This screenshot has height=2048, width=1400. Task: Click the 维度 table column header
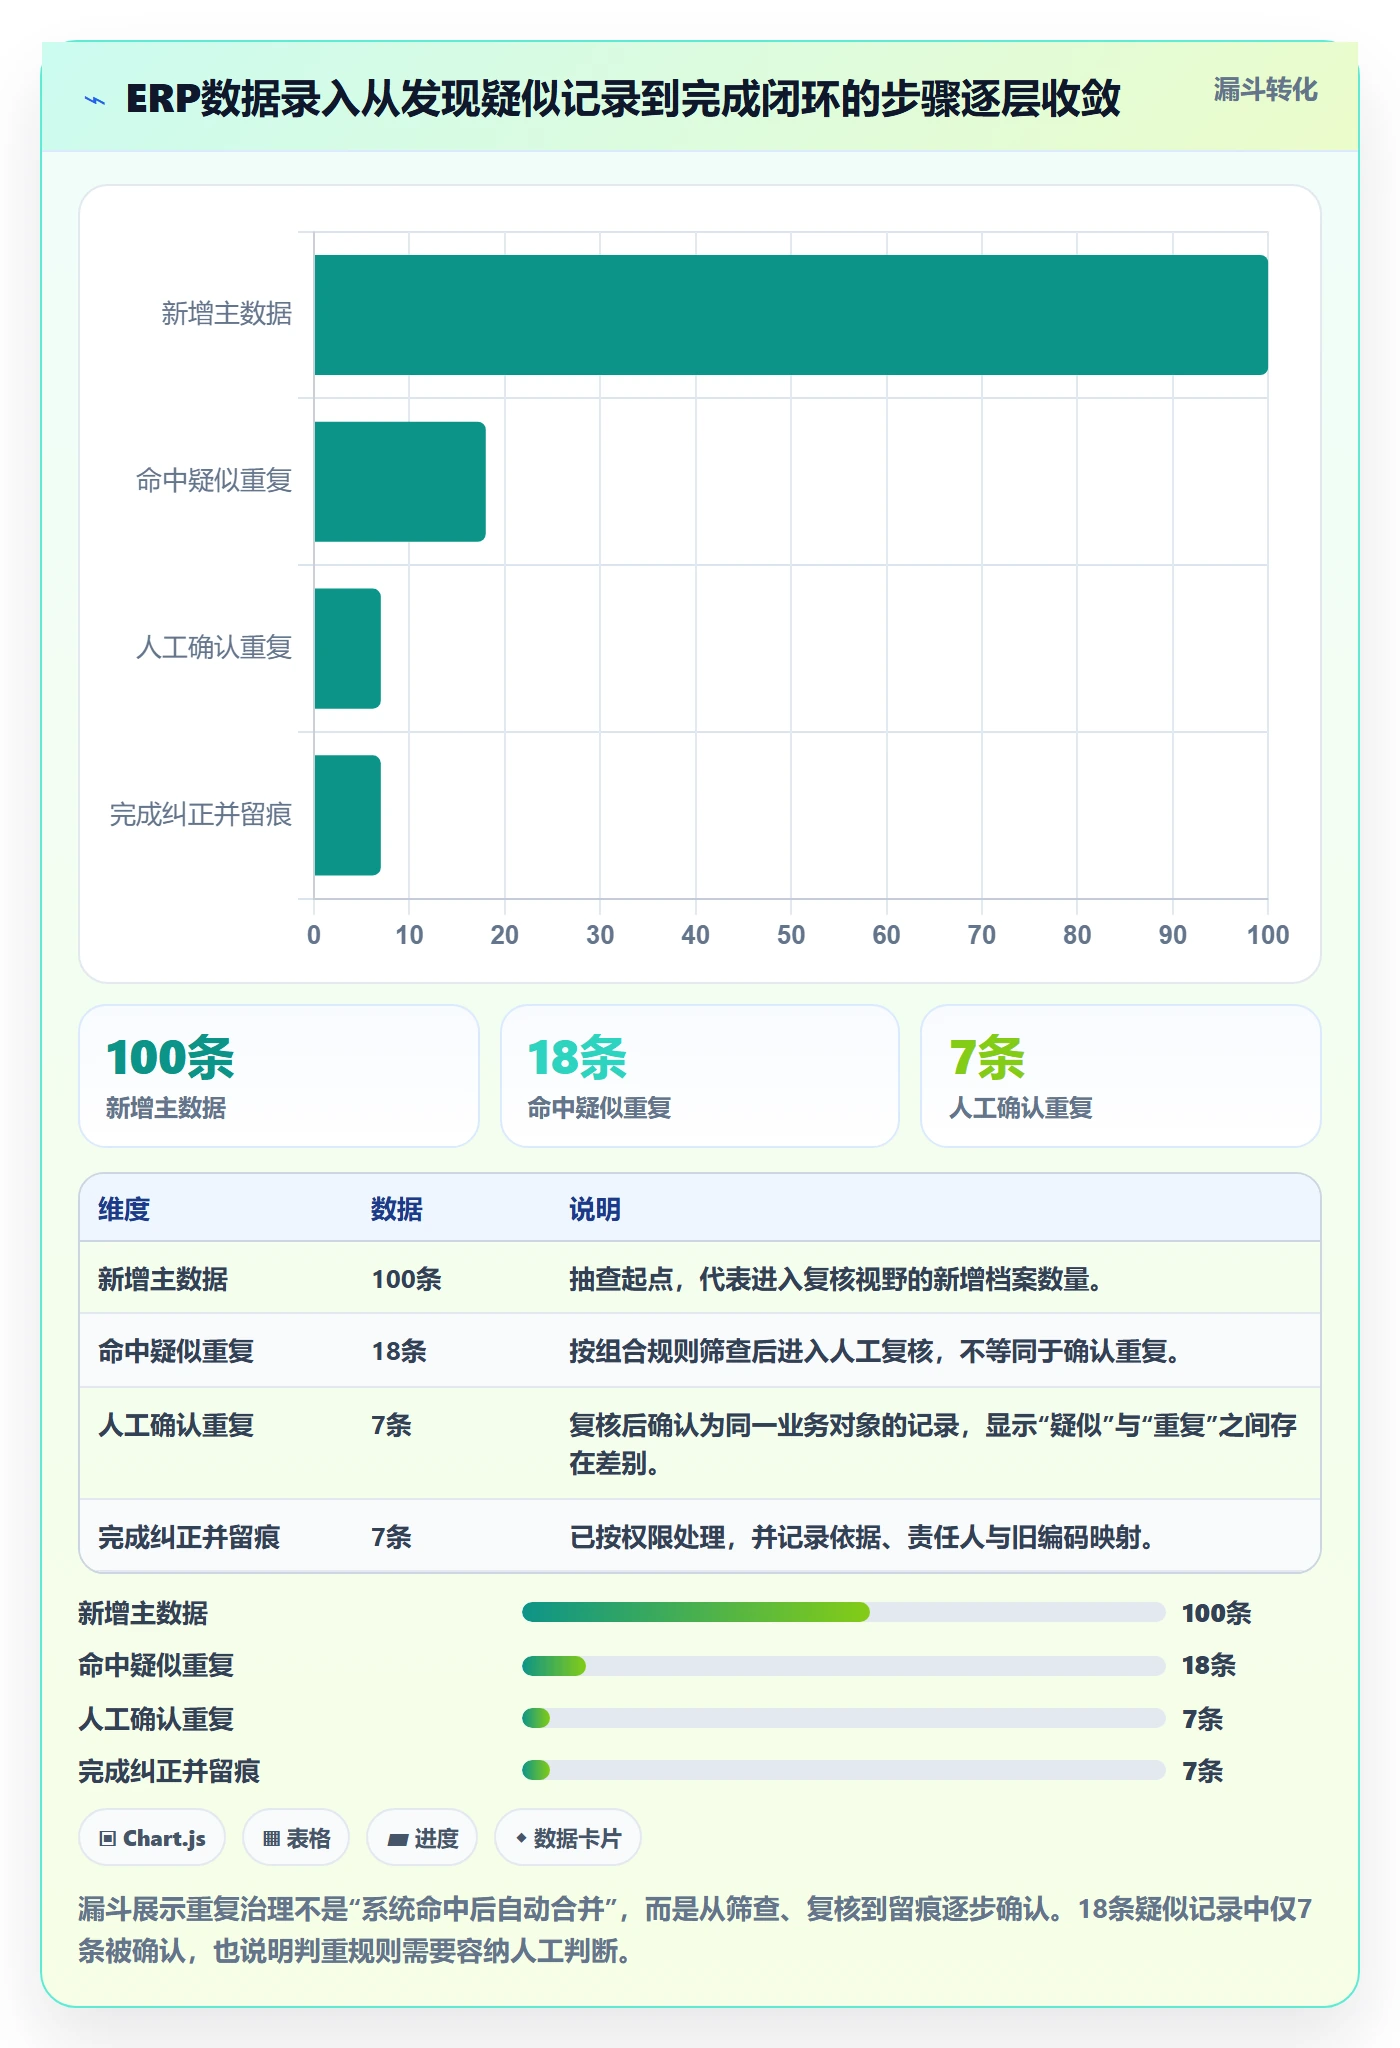pyautogui.click(x=124, y=1209)
